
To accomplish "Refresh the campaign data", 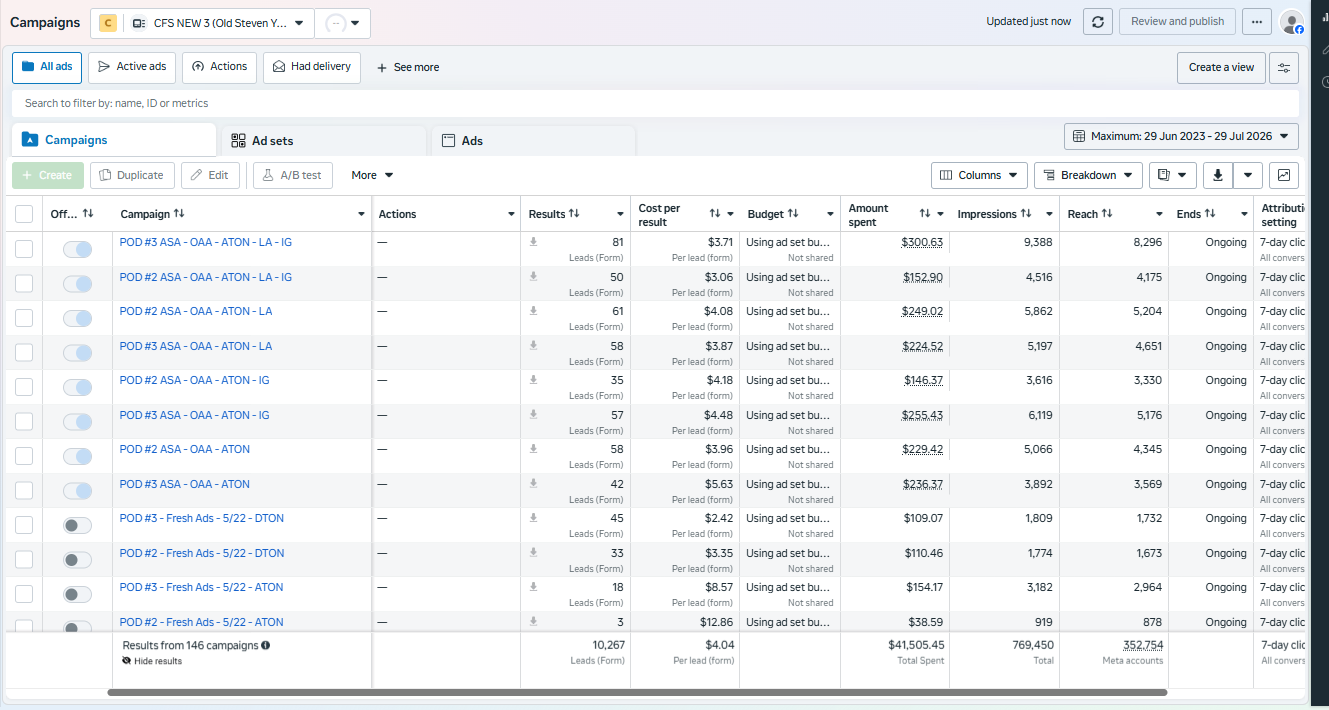I will [x=1097, y=22].
